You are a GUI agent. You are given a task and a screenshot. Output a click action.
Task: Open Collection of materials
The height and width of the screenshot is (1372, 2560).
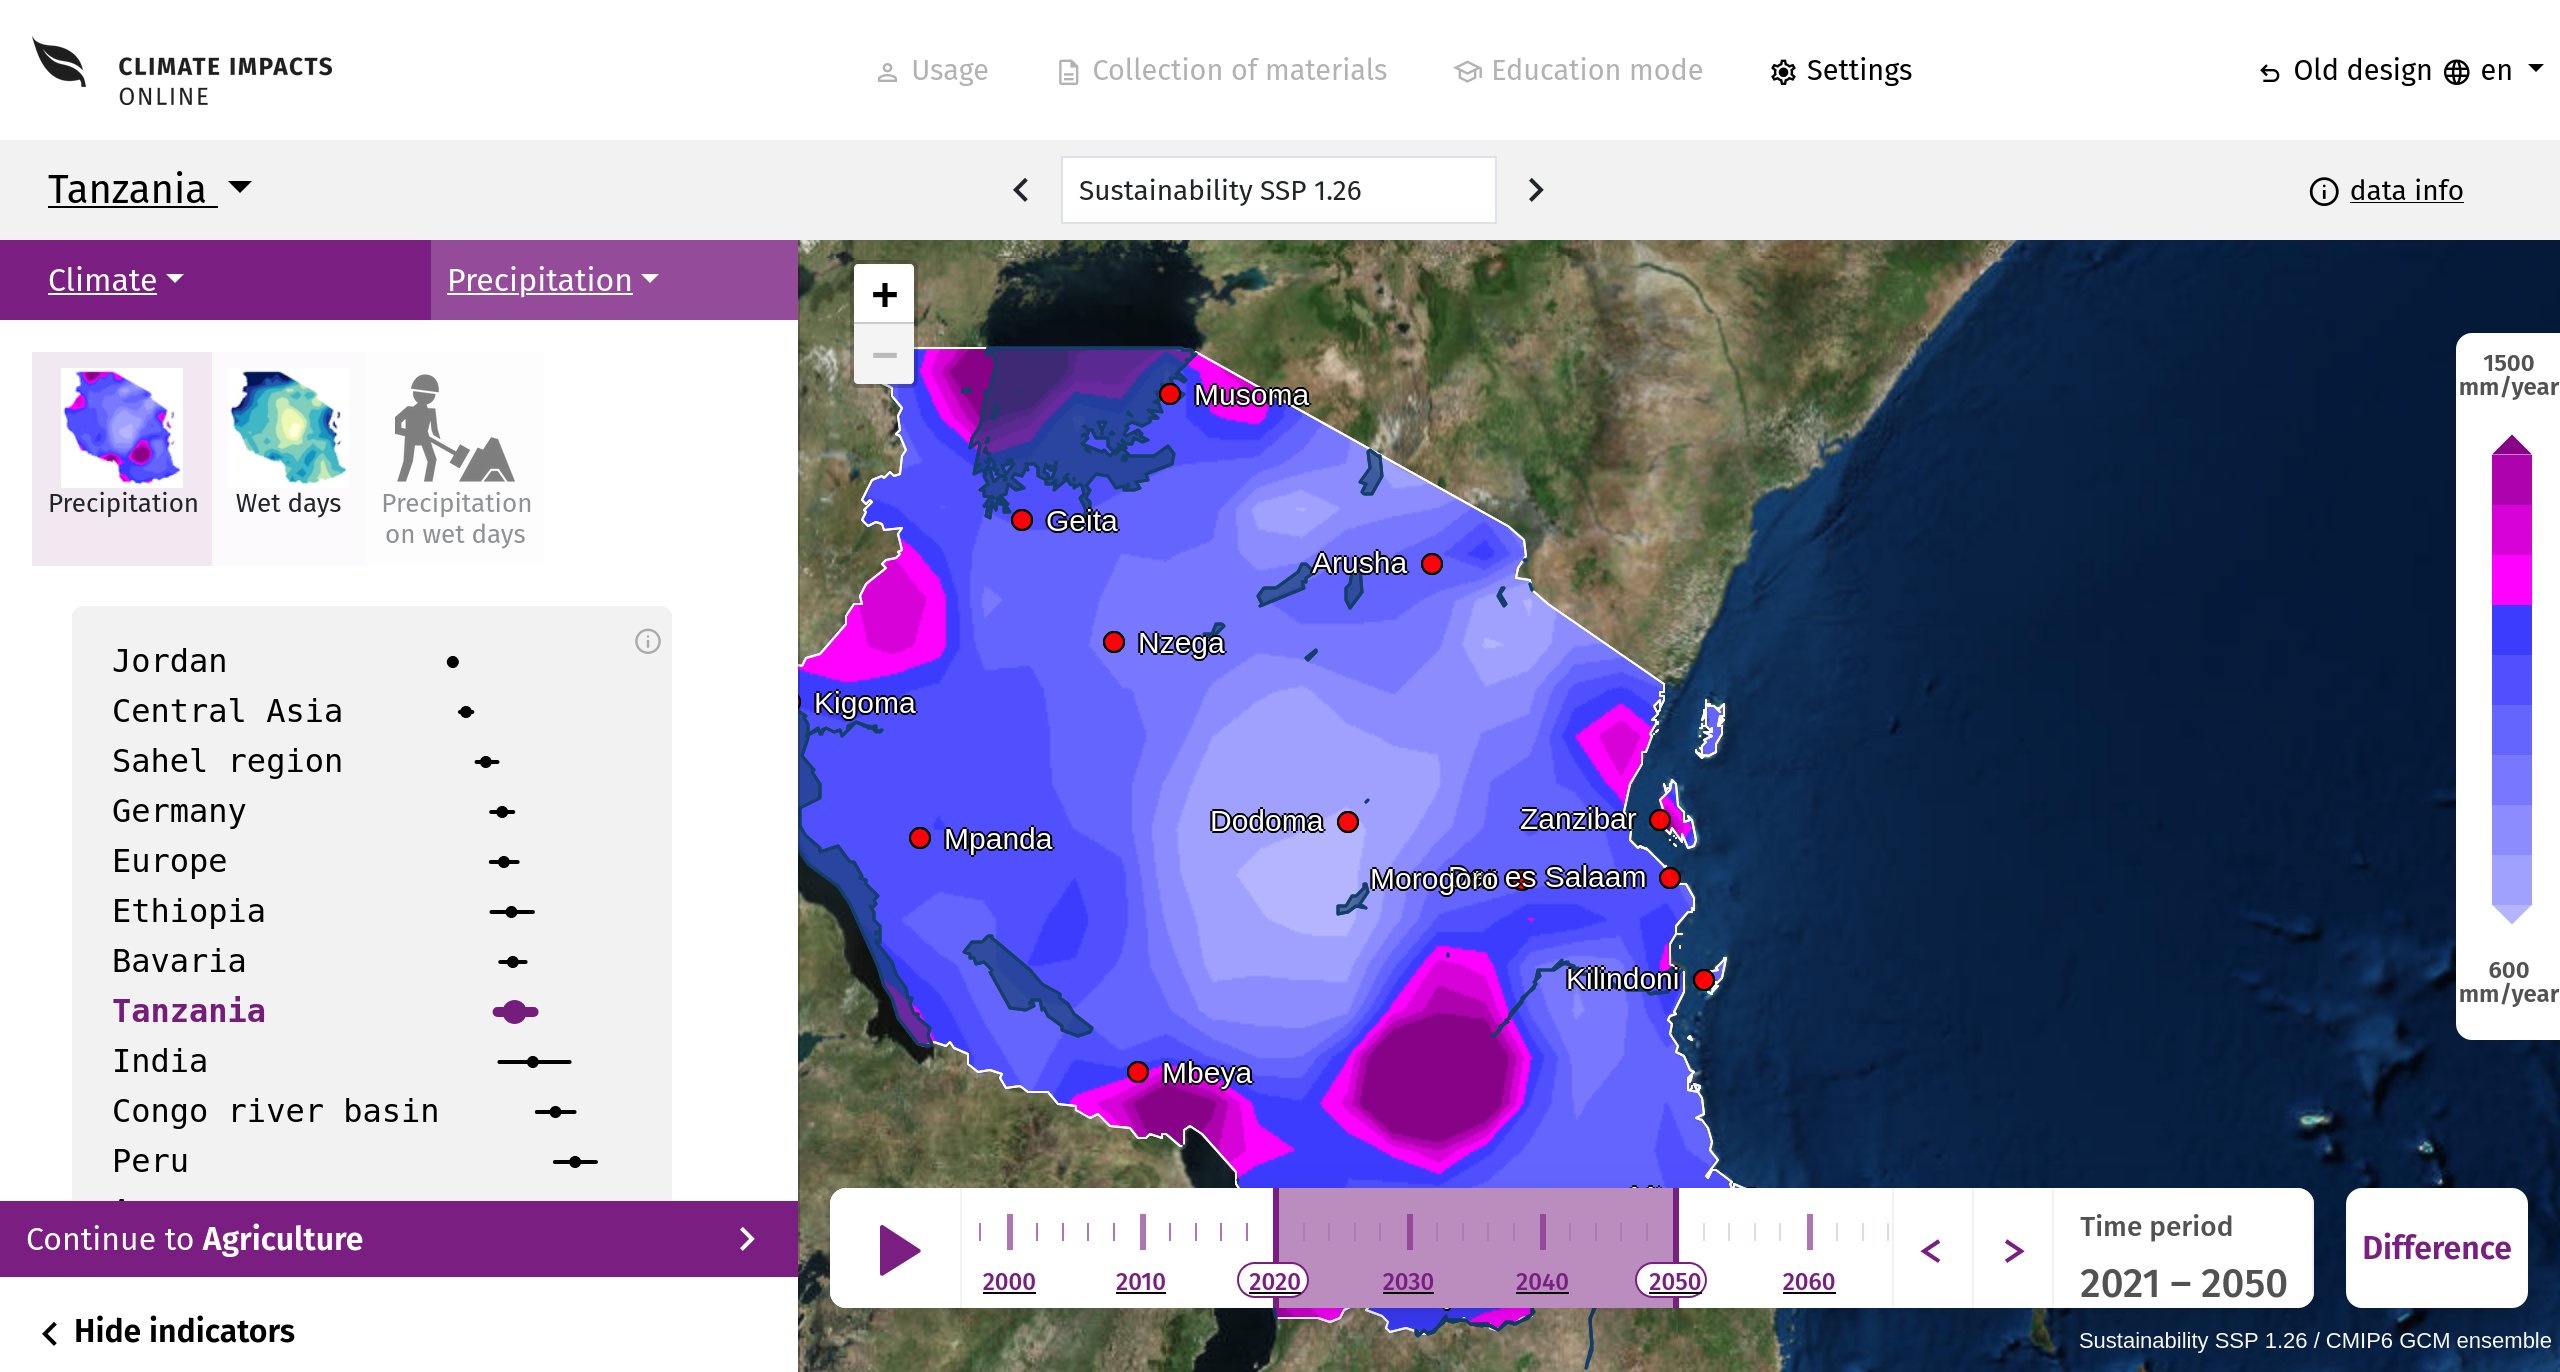(x=1222, y=71)
